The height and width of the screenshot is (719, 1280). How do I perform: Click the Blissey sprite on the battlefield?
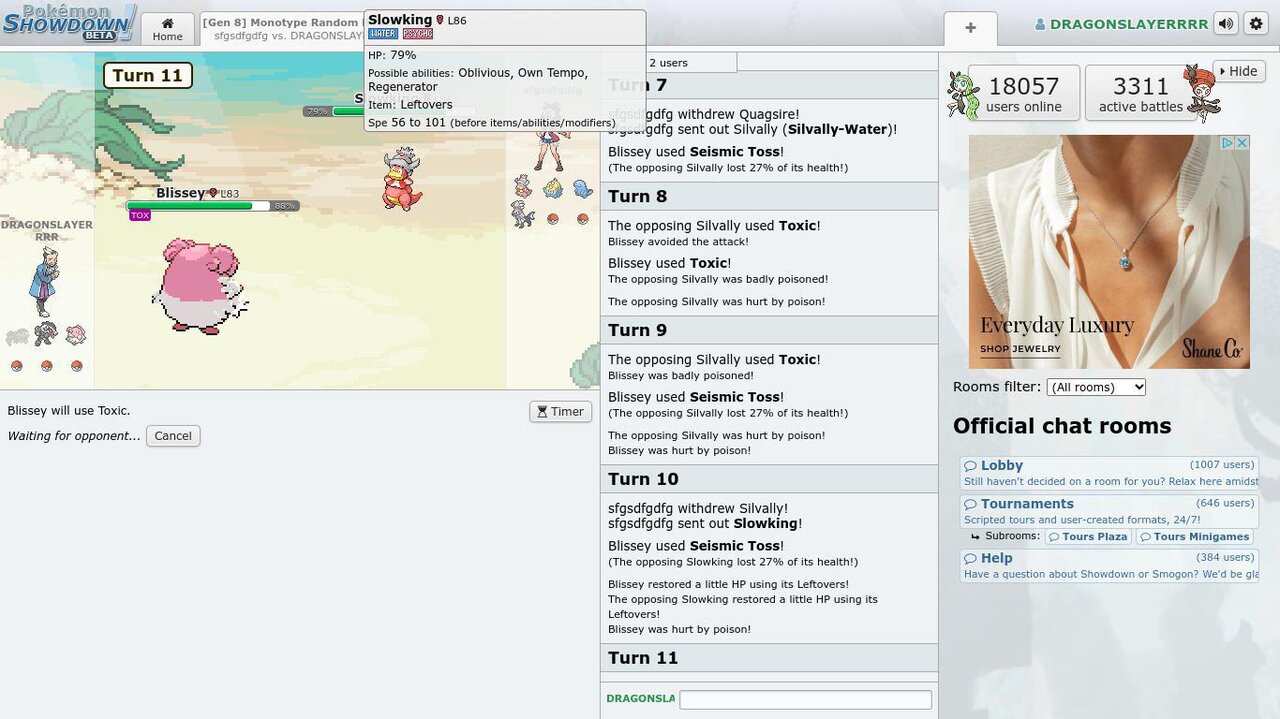click(198, 285)
